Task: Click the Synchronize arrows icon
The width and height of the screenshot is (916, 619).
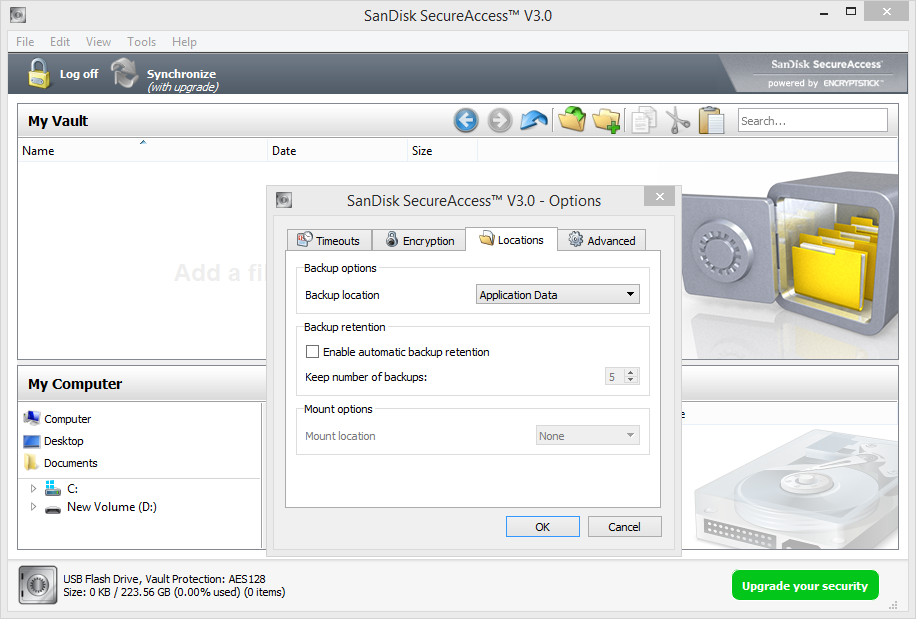Action: (x=124, y=73)
